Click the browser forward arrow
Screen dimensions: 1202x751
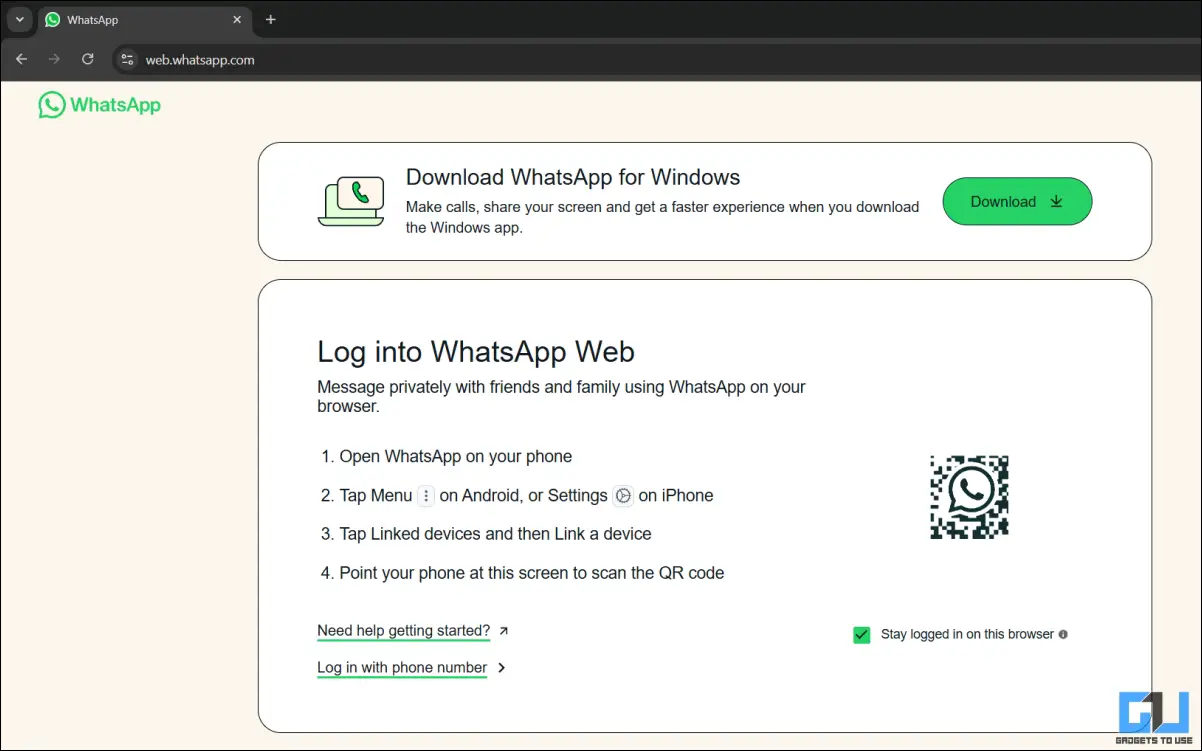pos(54,60)
